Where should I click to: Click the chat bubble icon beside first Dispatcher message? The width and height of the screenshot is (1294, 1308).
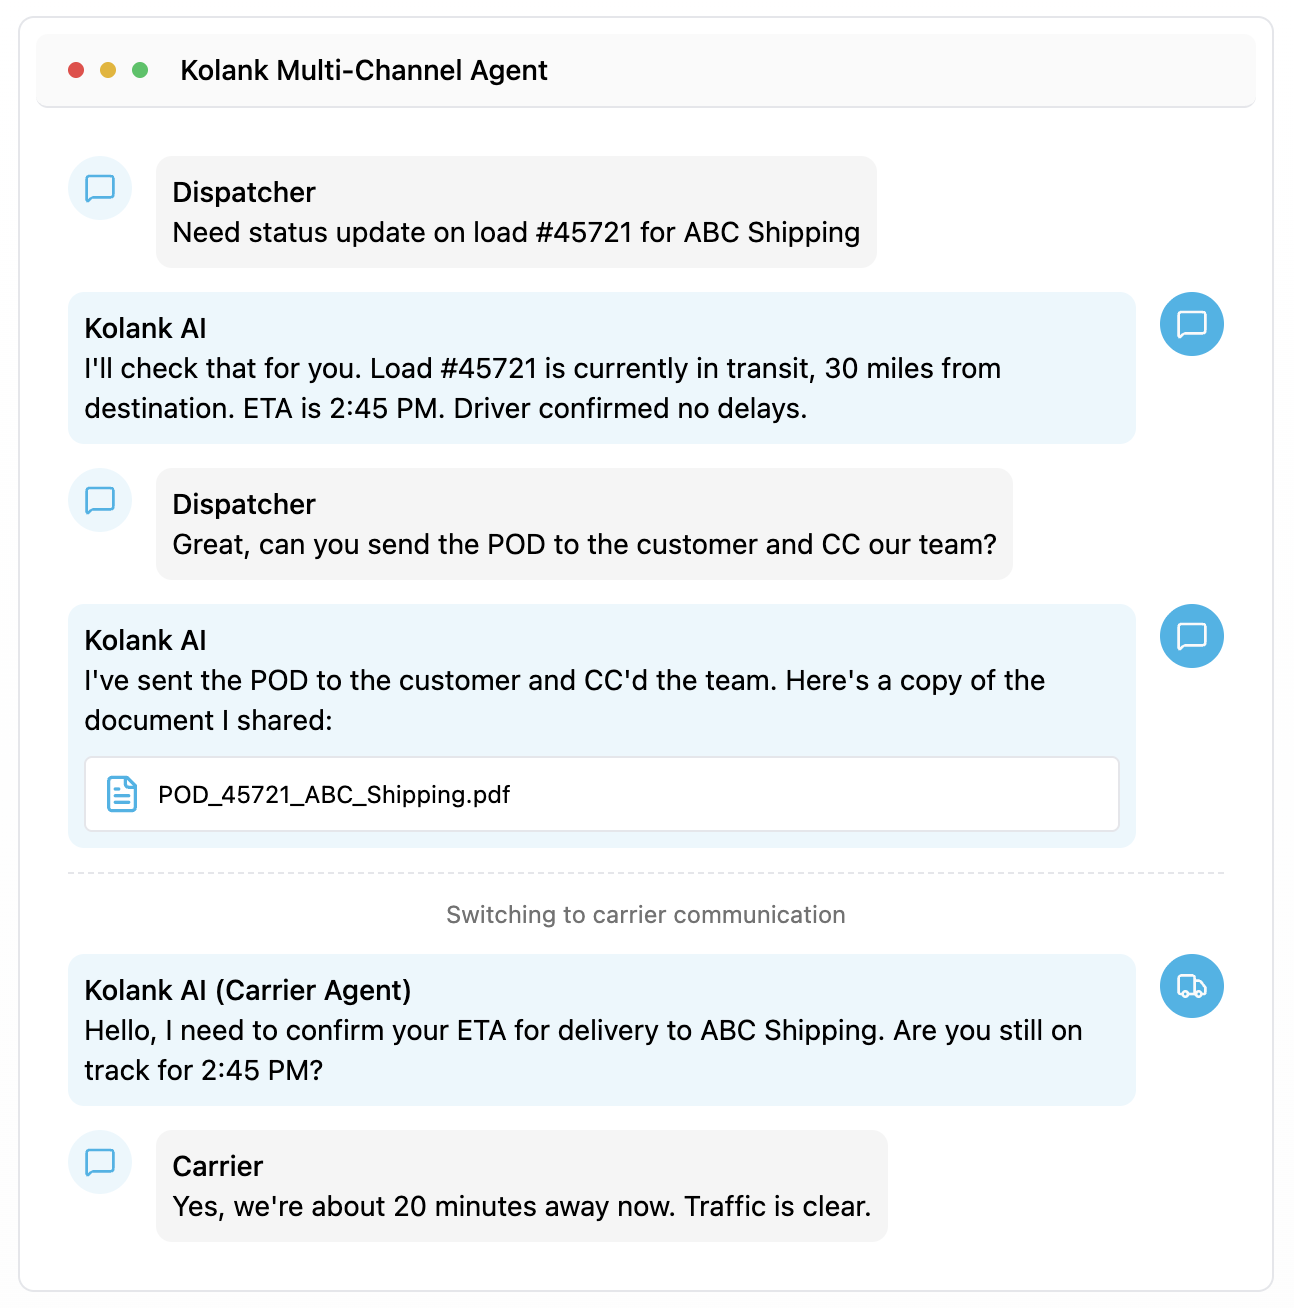100,188
